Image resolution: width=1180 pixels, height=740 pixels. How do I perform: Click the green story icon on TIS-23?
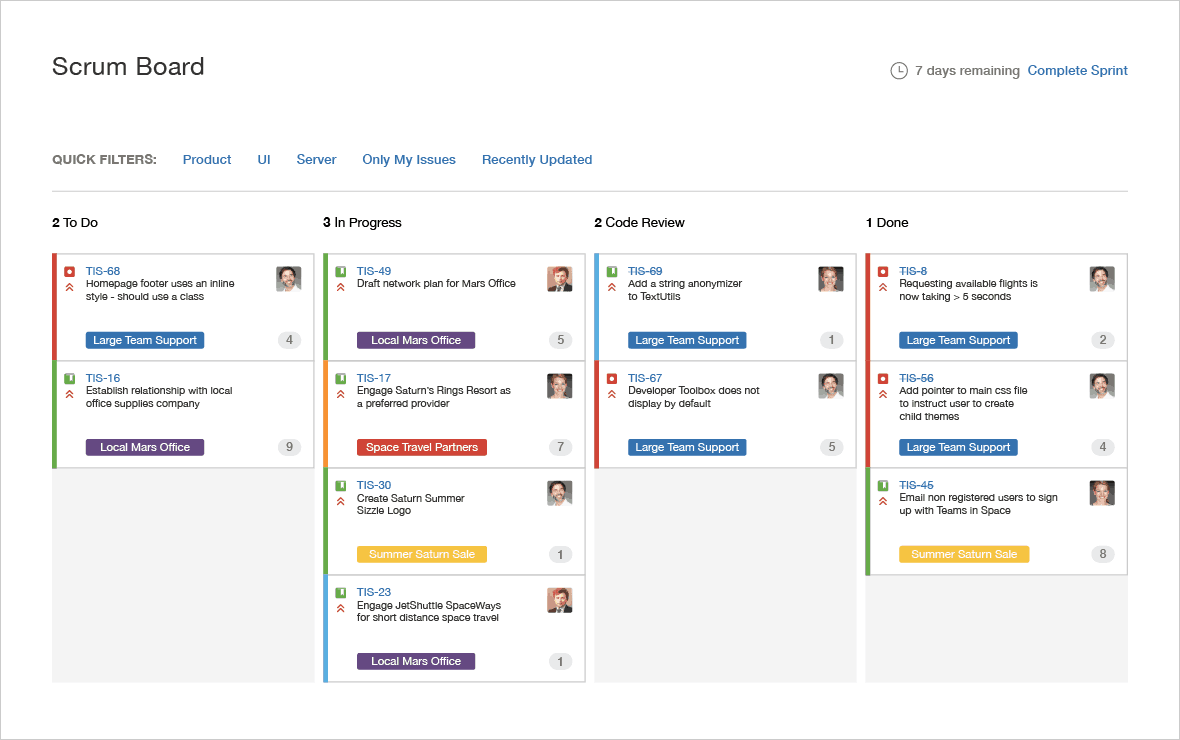tap(341, 593)
